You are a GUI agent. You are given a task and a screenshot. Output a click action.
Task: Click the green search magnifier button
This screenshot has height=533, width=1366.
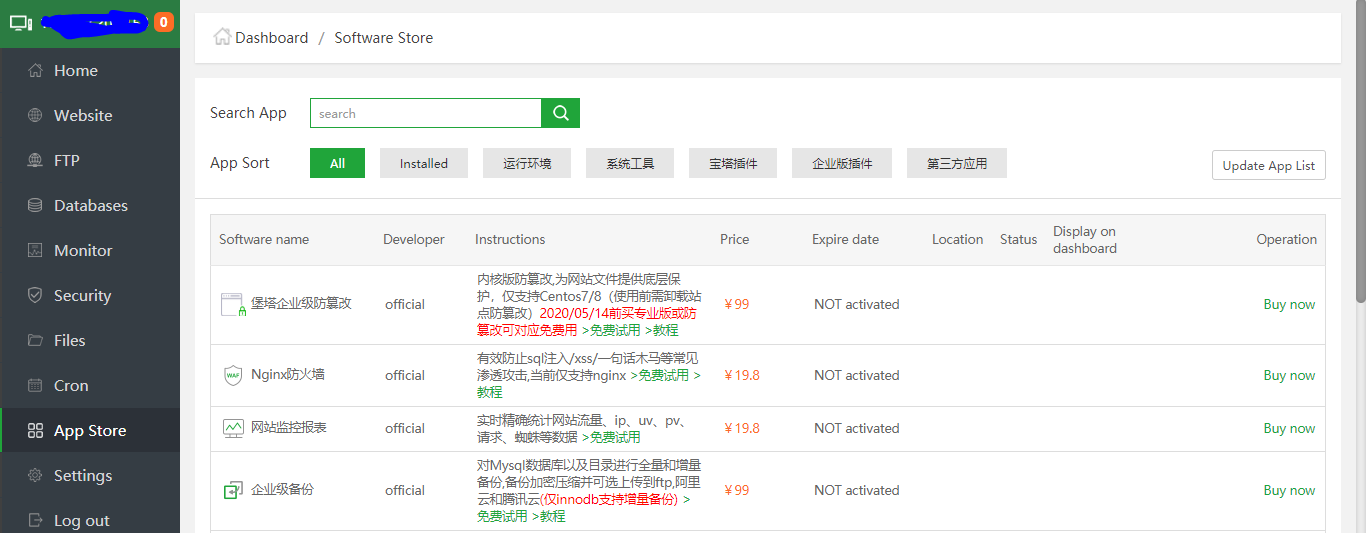(x=561, y=113)
